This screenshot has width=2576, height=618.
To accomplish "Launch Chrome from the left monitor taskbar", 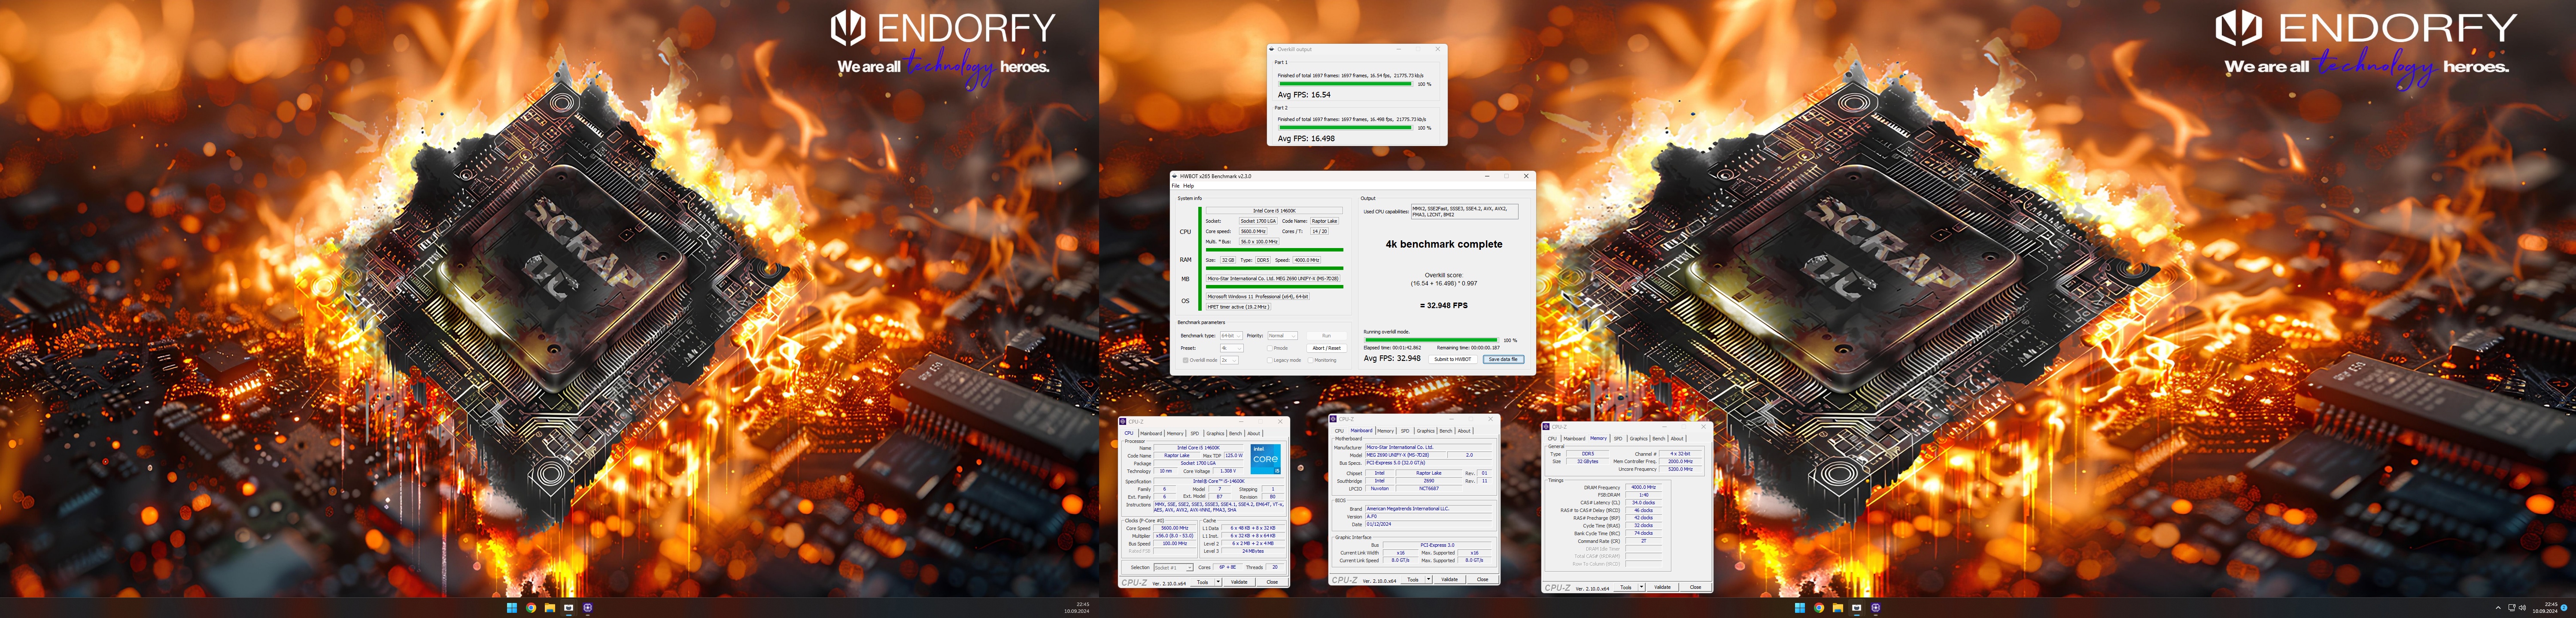I will (x=531, y=608).
